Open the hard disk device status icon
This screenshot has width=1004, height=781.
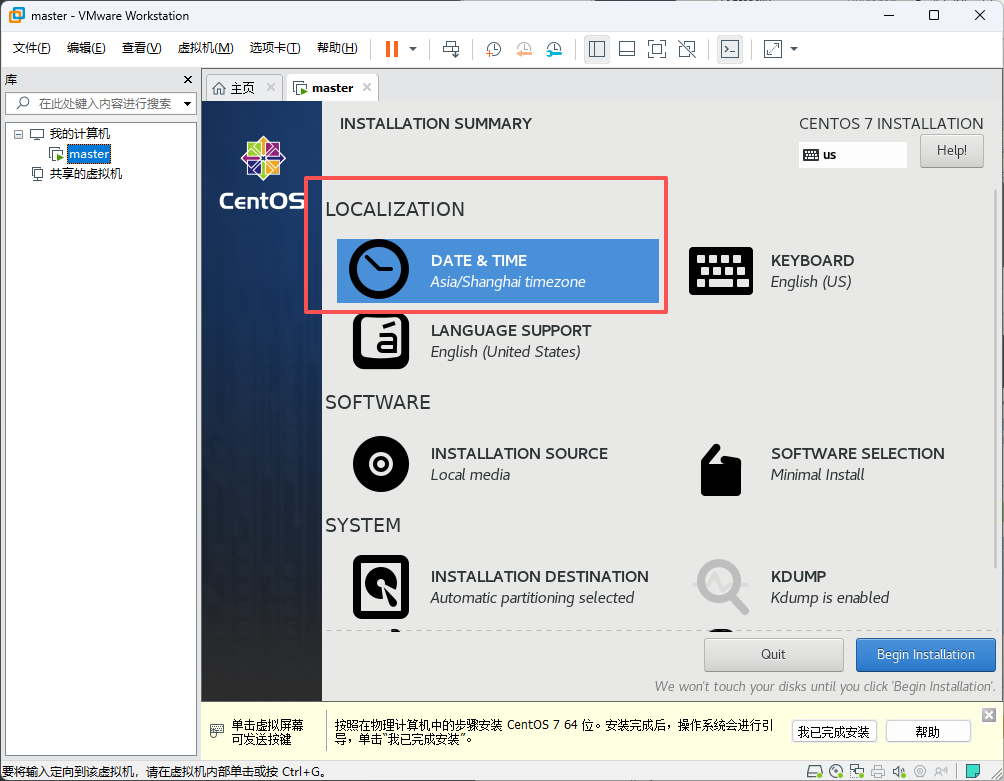coord(814,771)
